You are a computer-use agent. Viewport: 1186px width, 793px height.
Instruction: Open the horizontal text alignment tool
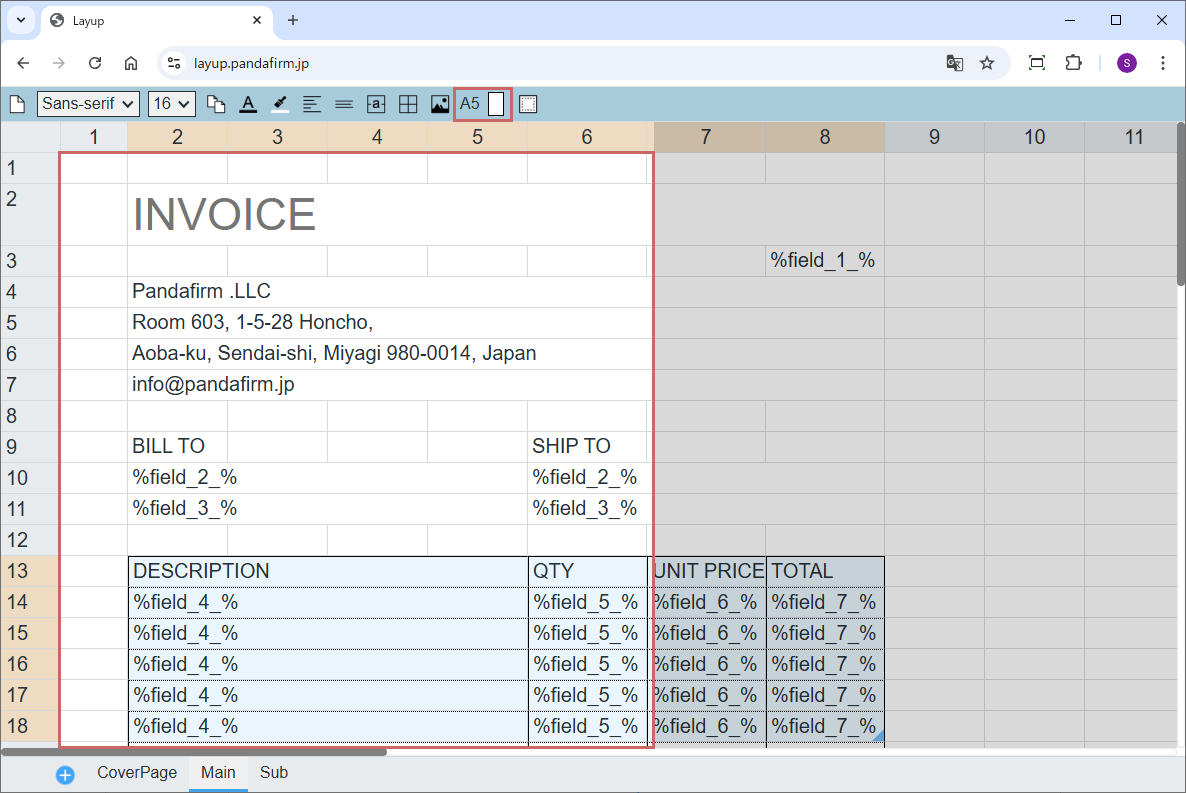tap(312, 104)
